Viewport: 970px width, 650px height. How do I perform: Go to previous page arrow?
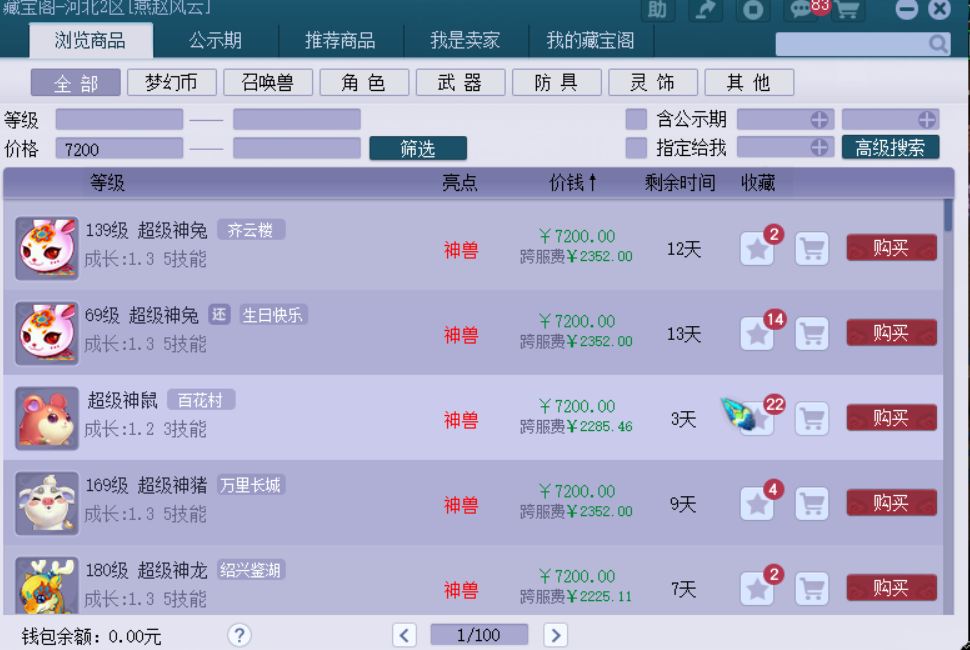(x=405, y=635)
